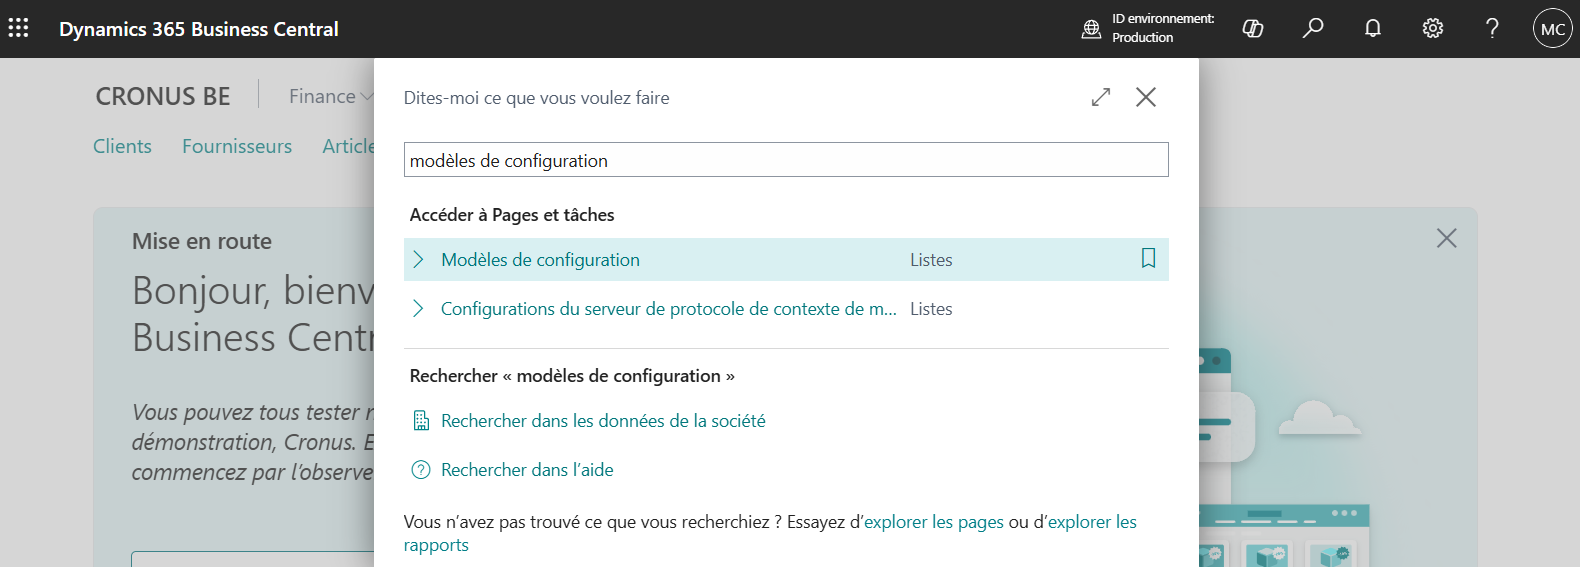
Task: Click the search magnifier icon
Action: [x=1313, y=28]
